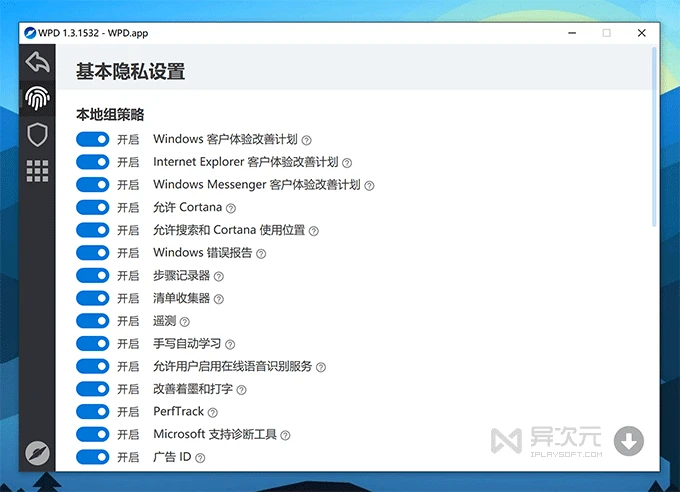Image resolution: width=680 pixels, height=492 pixels.
Task: Show help for 清单收集器
Action: point(219,299)
